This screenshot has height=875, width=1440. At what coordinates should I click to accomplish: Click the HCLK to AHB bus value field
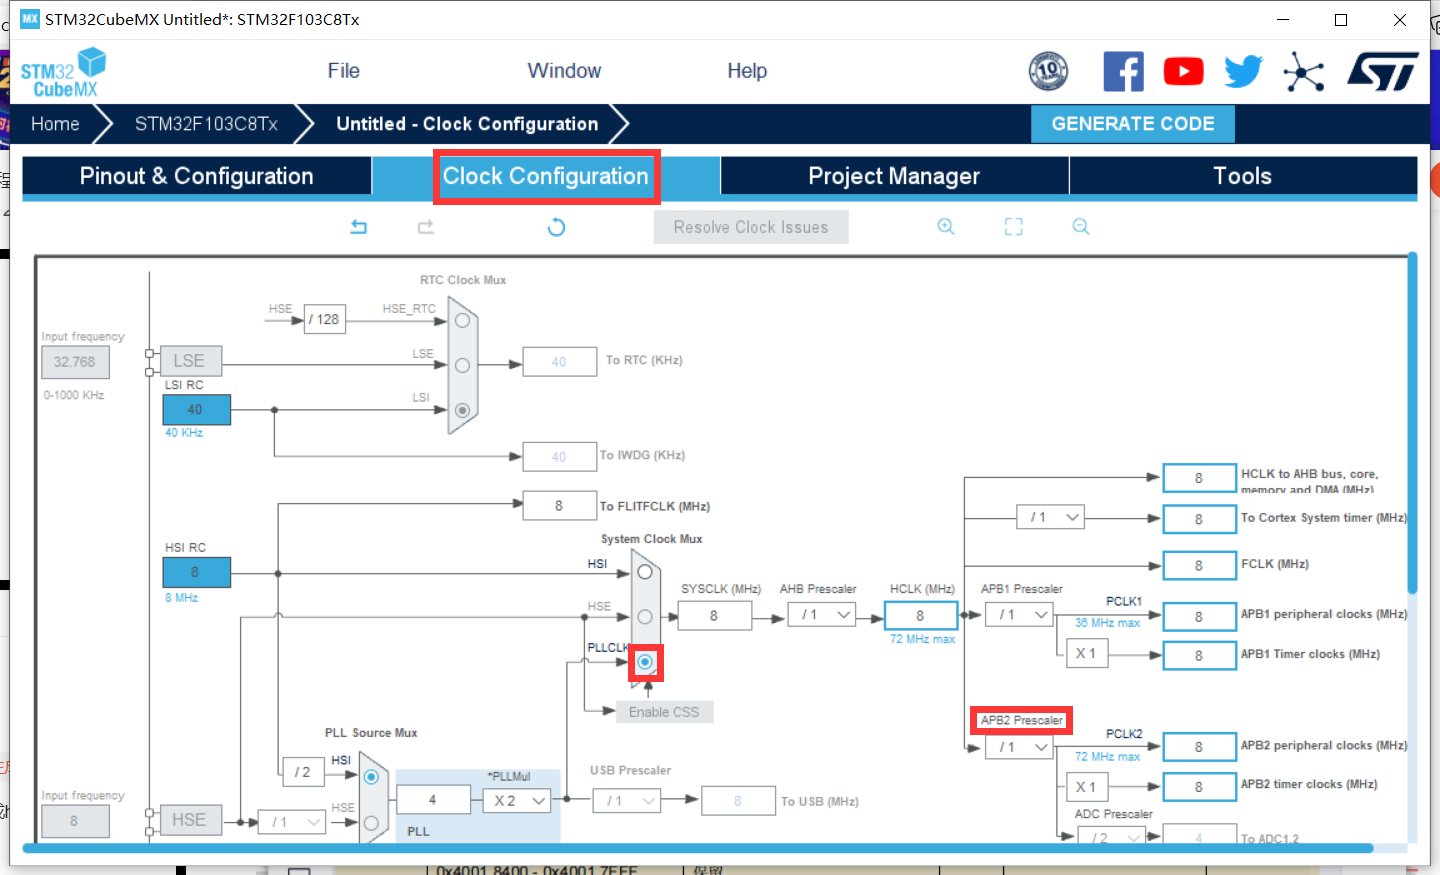coord(1199,478)
